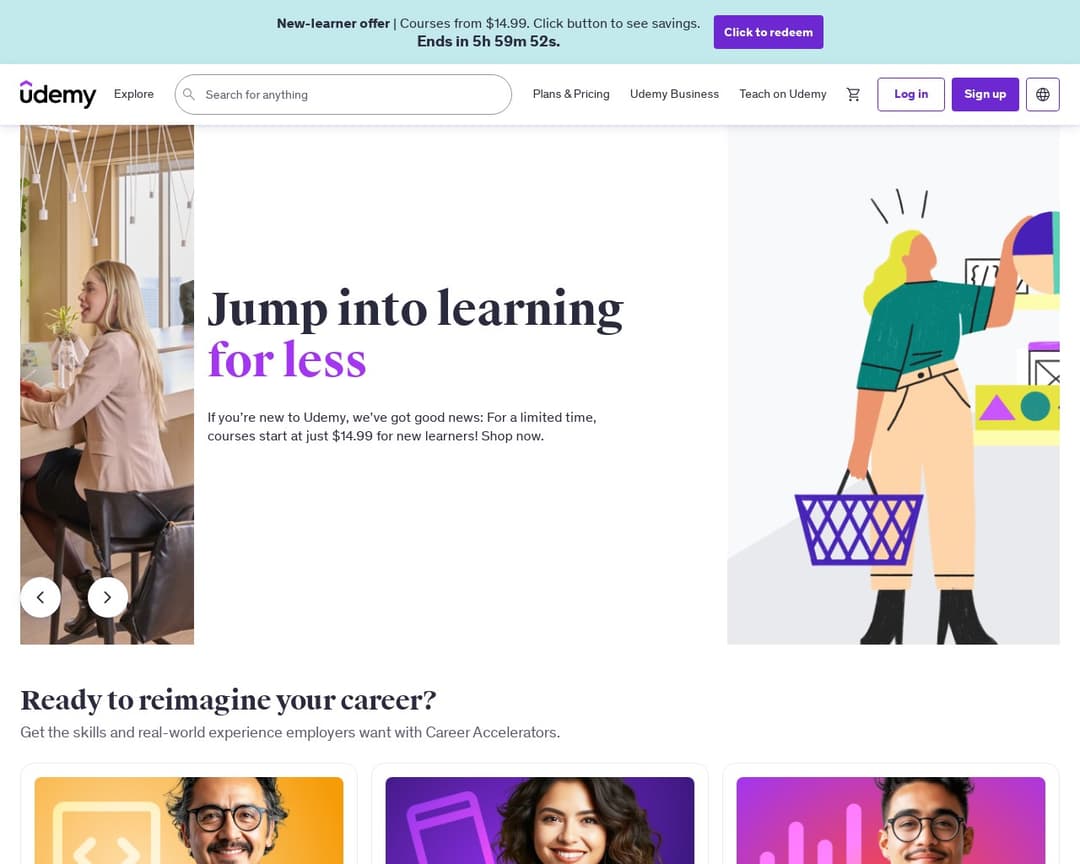This screenshot has height=864, width=1080.
Task: Go to Udemy Business
Action: coord(674,94)
